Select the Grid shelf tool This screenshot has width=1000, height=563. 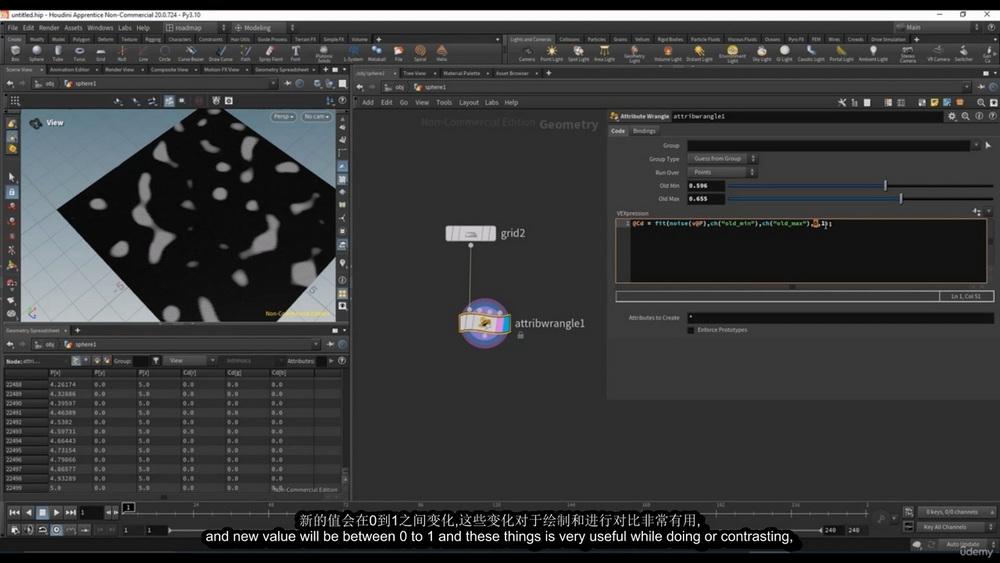click(100, 53)
